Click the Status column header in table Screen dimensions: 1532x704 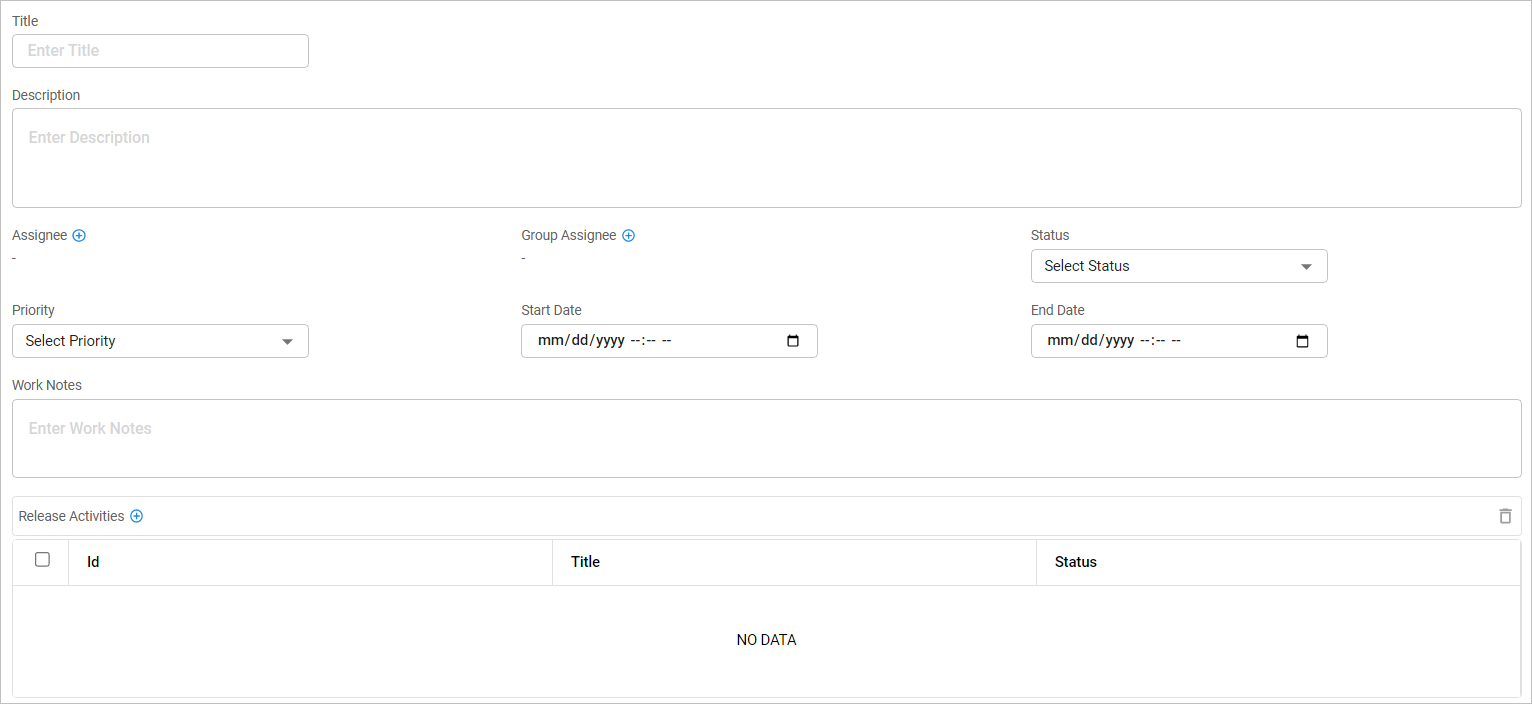[x=1075, y=562]
